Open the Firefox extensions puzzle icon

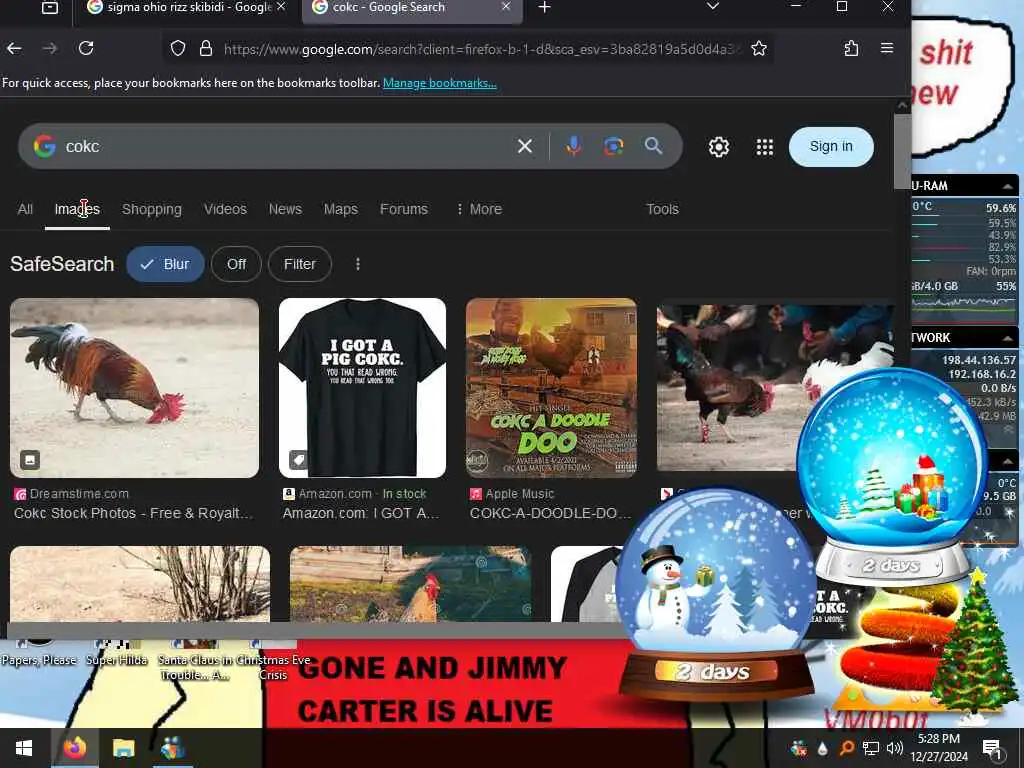coord(851,48)
